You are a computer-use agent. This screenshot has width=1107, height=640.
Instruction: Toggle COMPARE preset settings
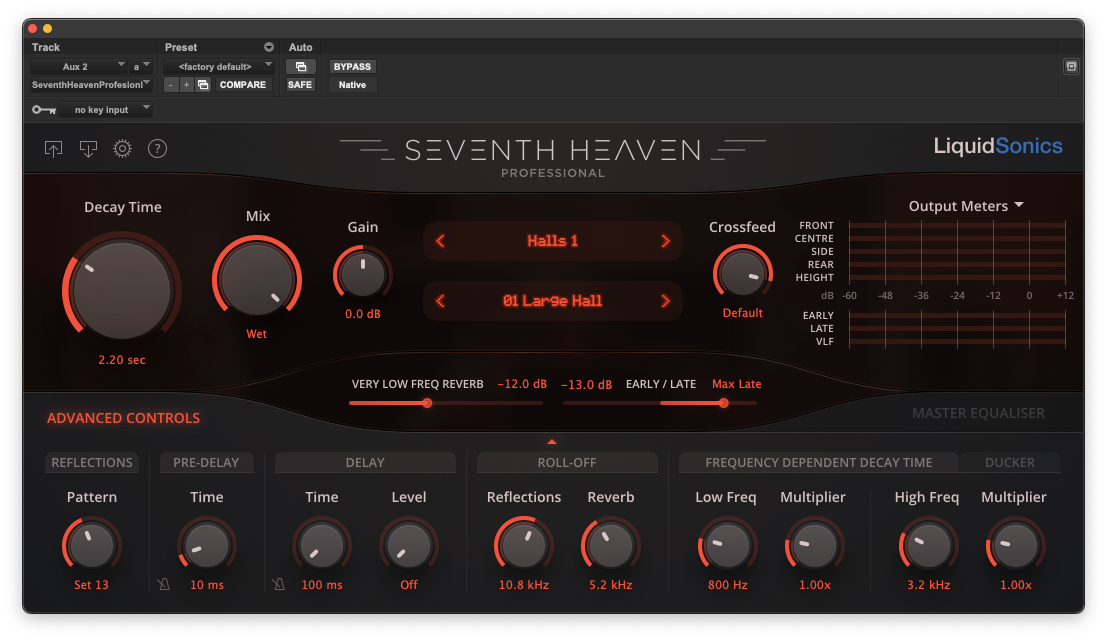coord(243,85)
